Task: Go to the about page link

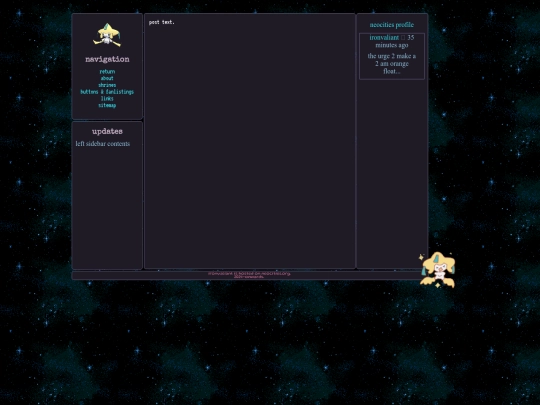Action: (x=107, y=78)
